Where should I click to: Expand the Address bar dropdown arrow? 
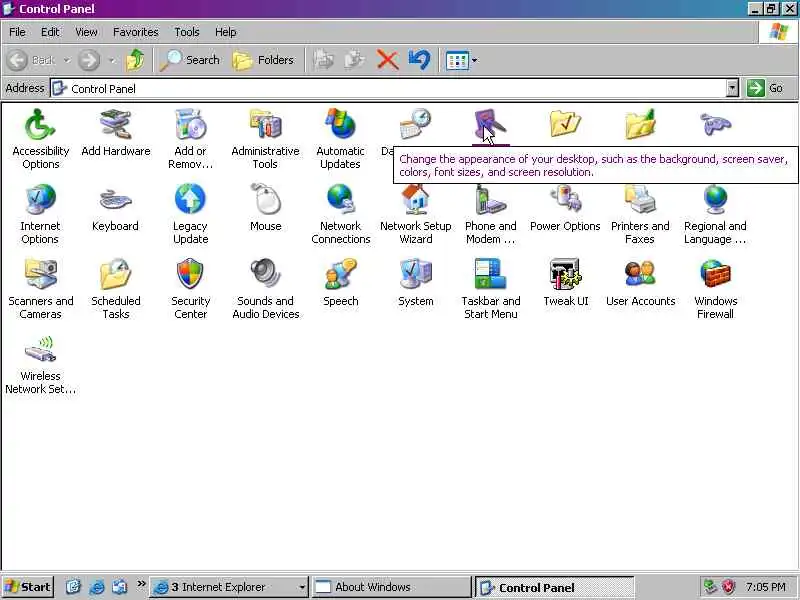732,88
